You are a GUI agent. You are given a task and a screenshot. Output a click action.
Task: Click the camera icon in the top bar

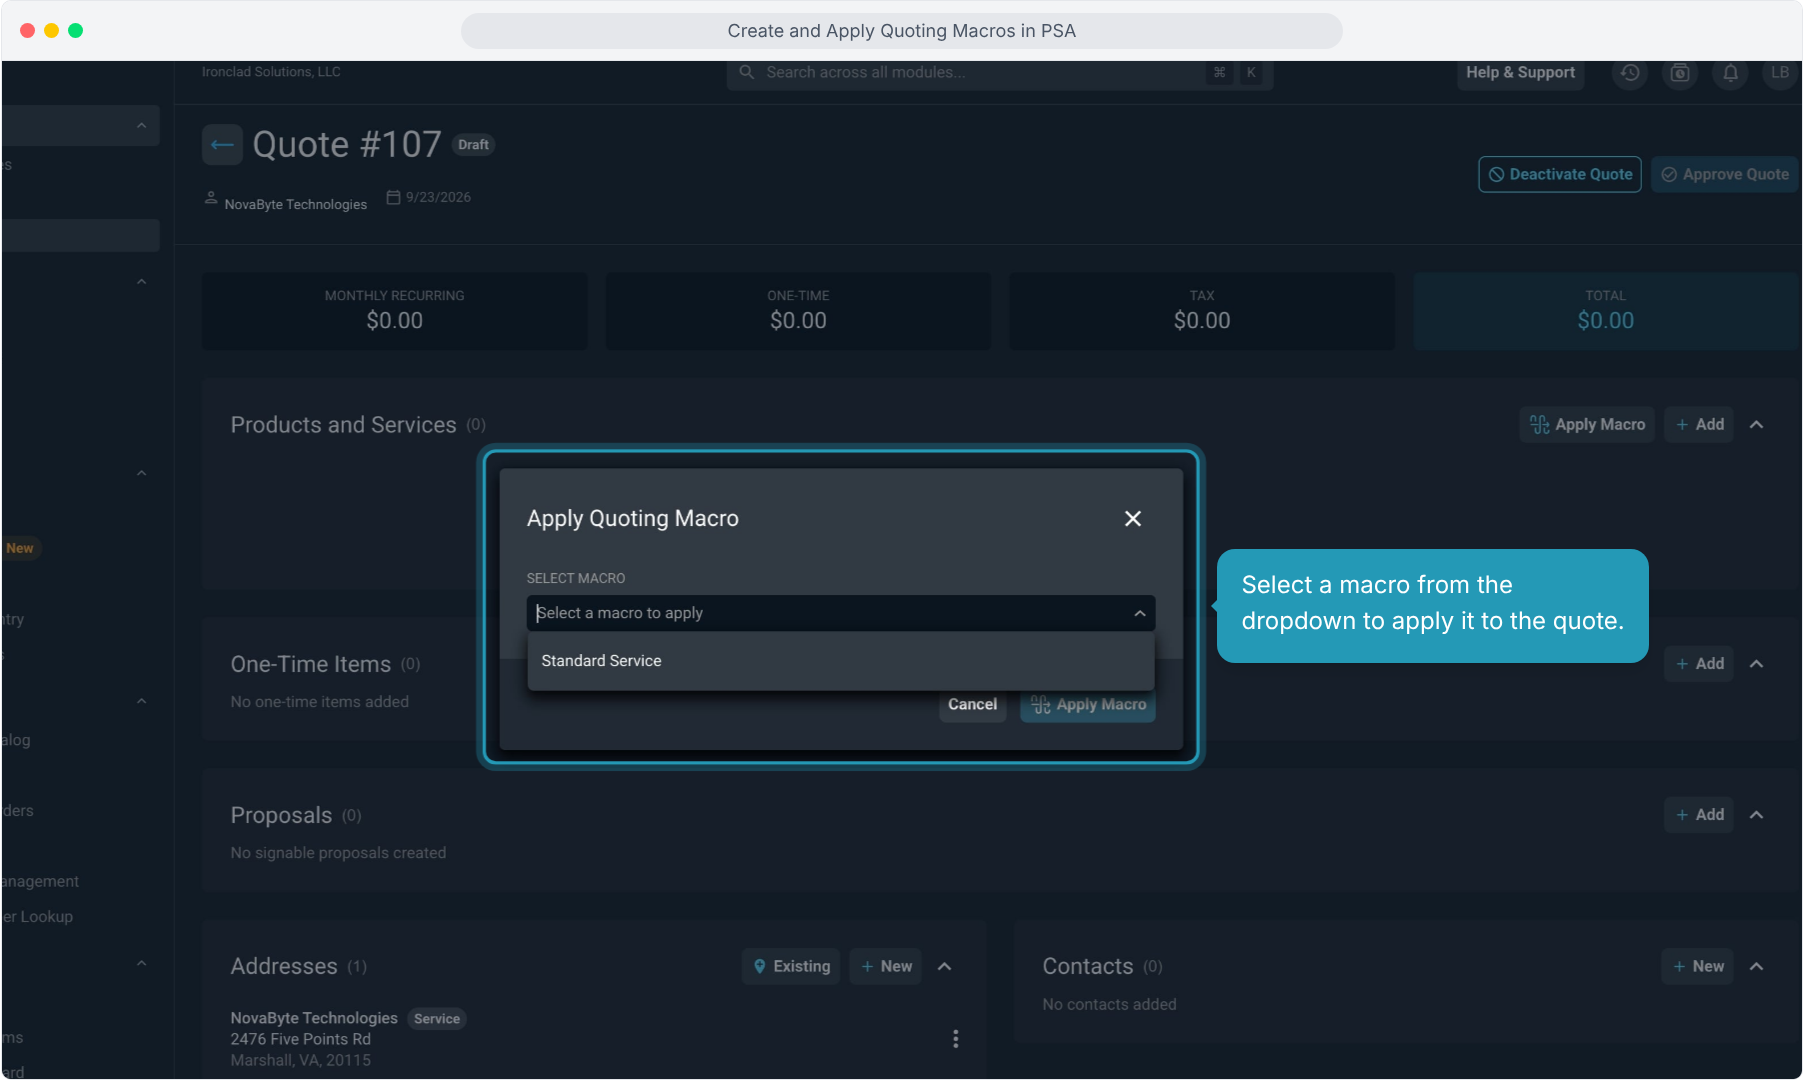coord(1680,73)
